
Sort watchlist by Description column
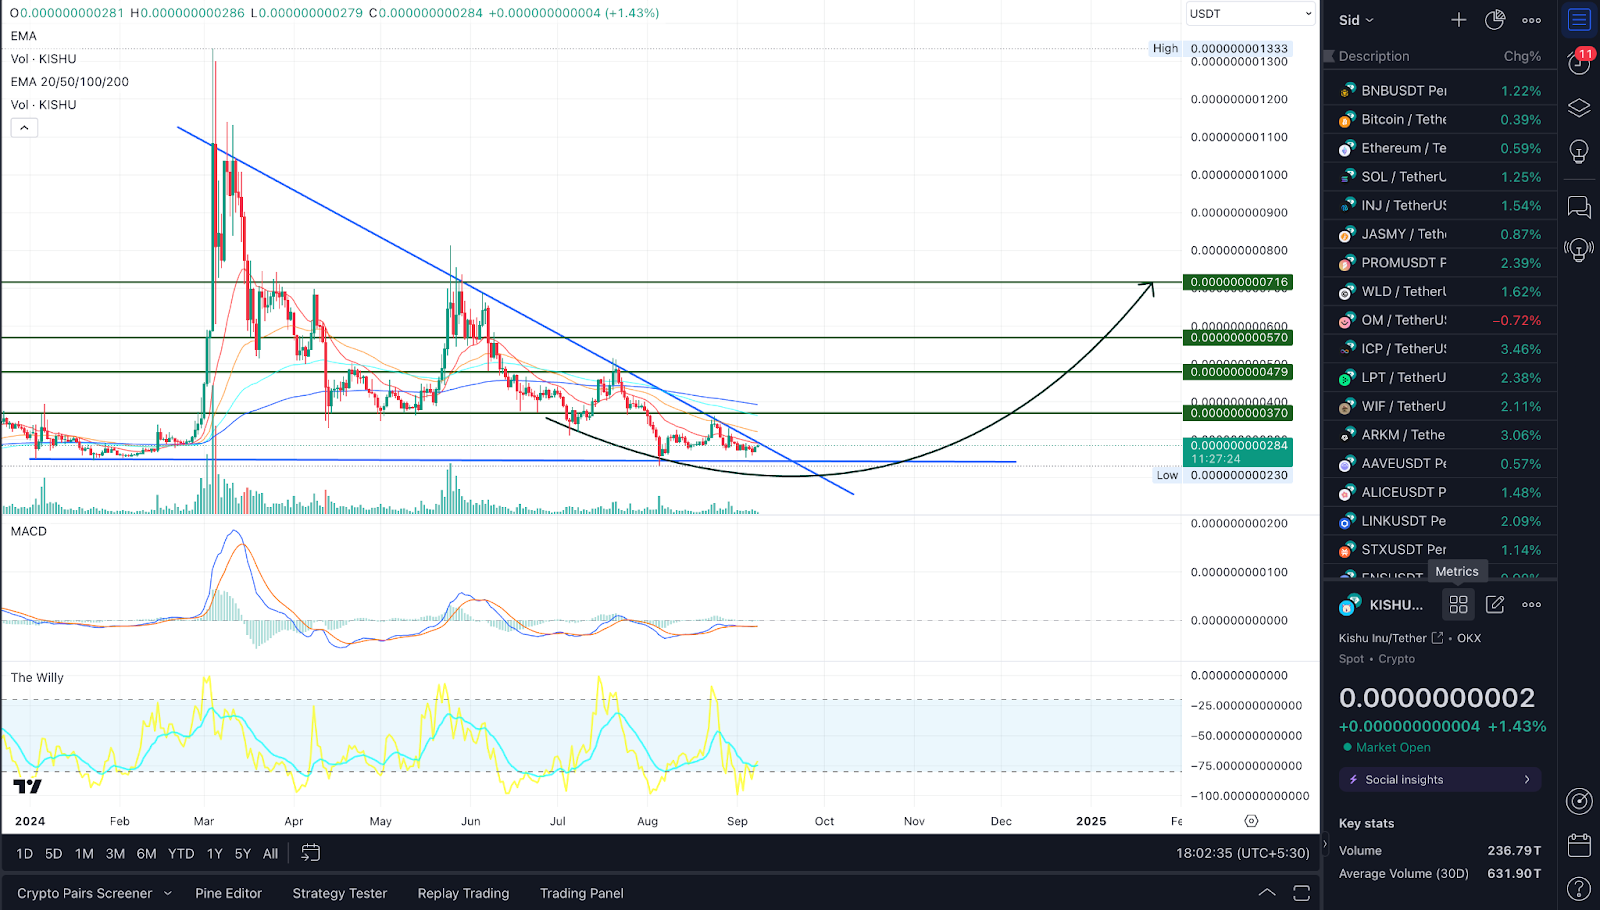(x=1374, y=56)
